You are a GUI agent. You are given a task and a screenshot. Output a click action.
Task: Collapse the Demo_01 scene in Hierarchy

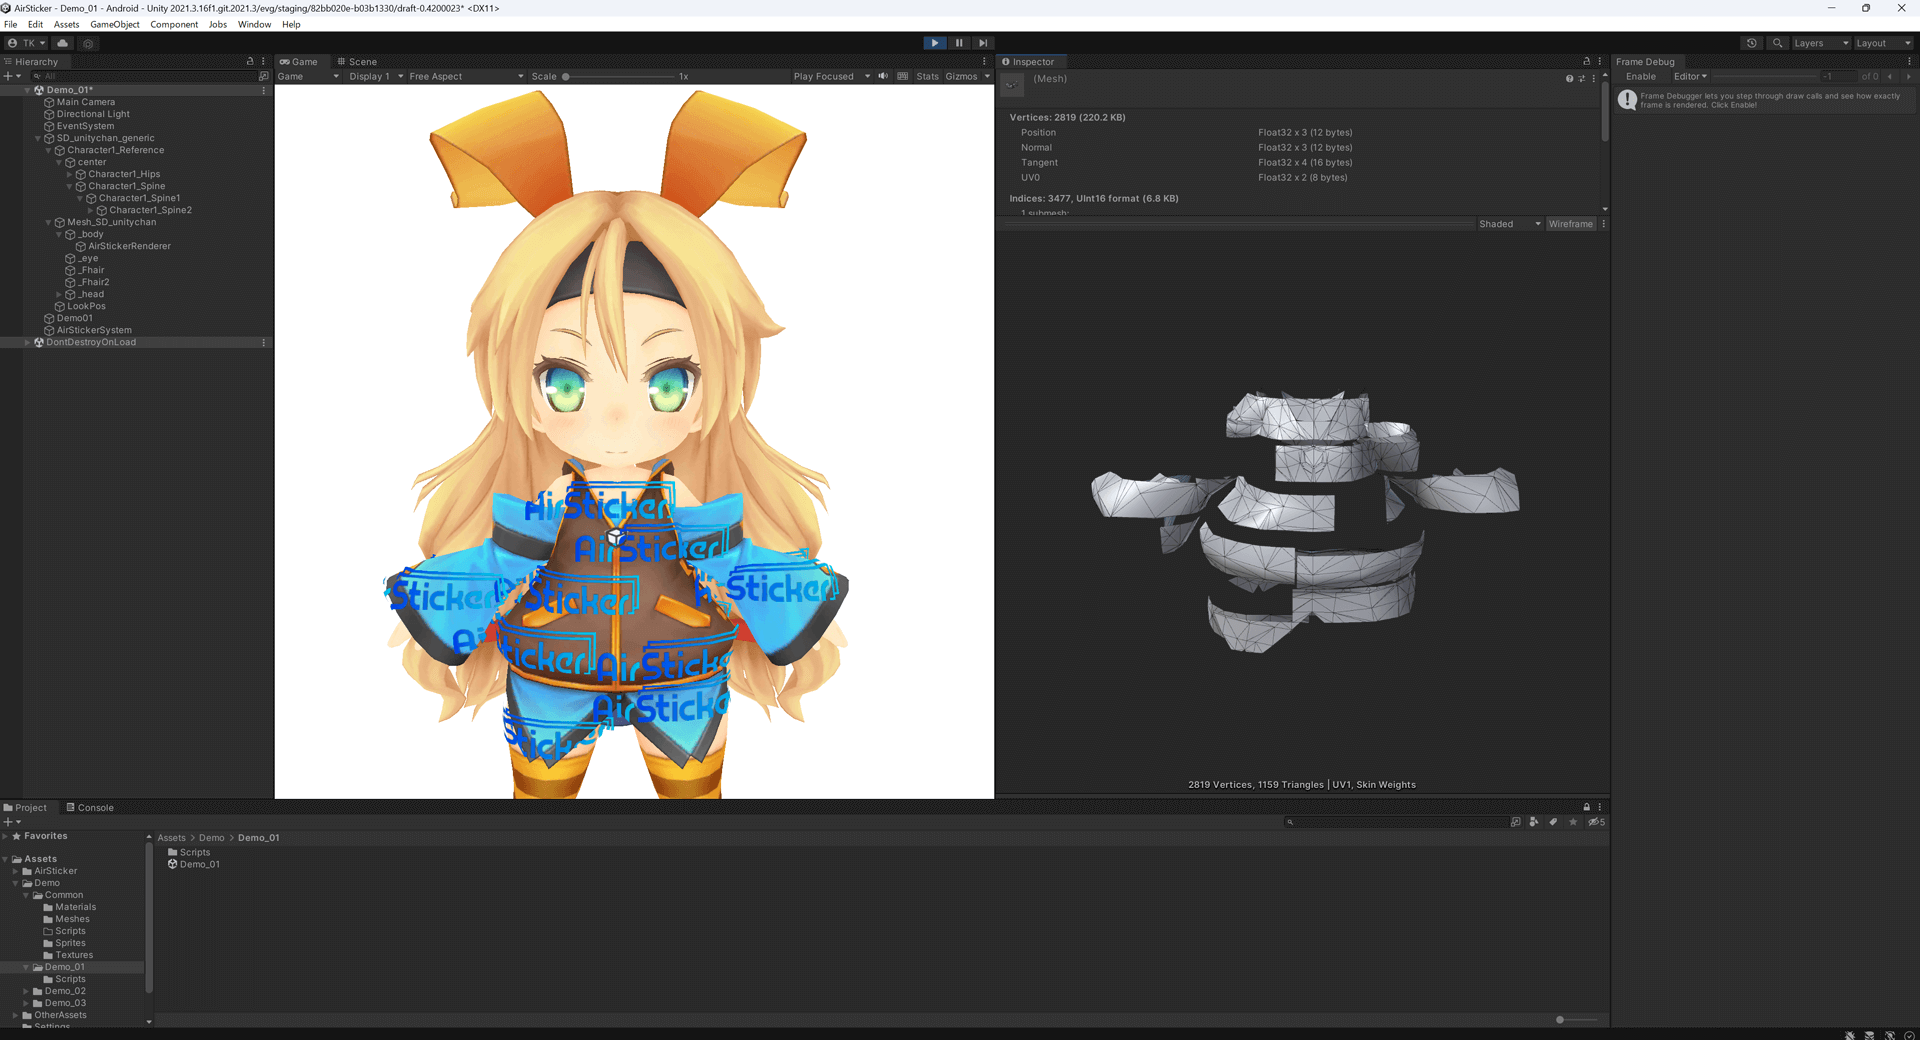[27, 90]
